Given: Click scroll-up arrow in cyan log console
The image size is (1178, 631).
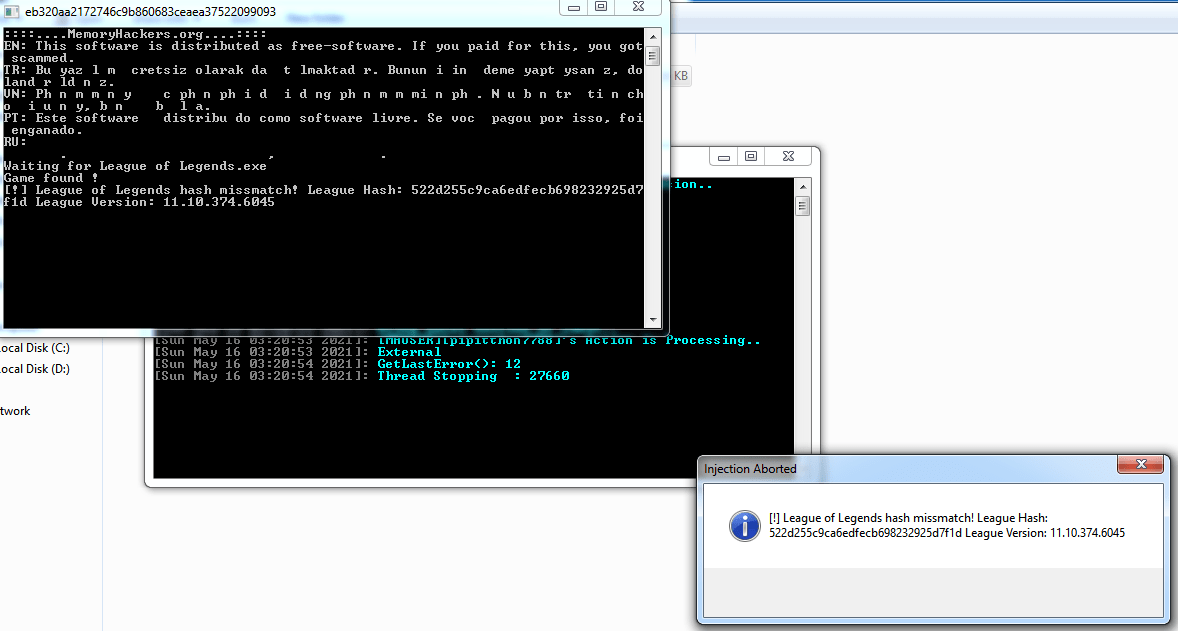Looking at the screenshot, I should (x=802, y=186).
